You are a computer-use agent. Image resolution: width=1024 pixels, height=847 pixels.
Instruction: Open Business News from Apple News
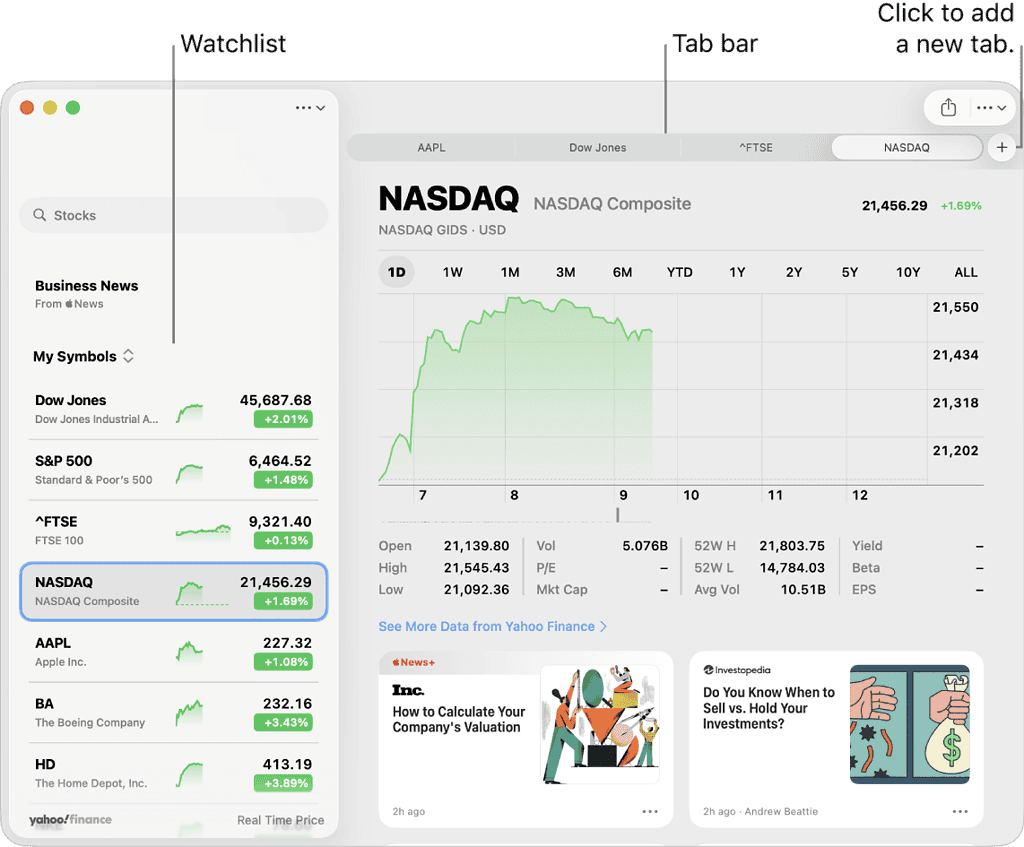point(86,294)
